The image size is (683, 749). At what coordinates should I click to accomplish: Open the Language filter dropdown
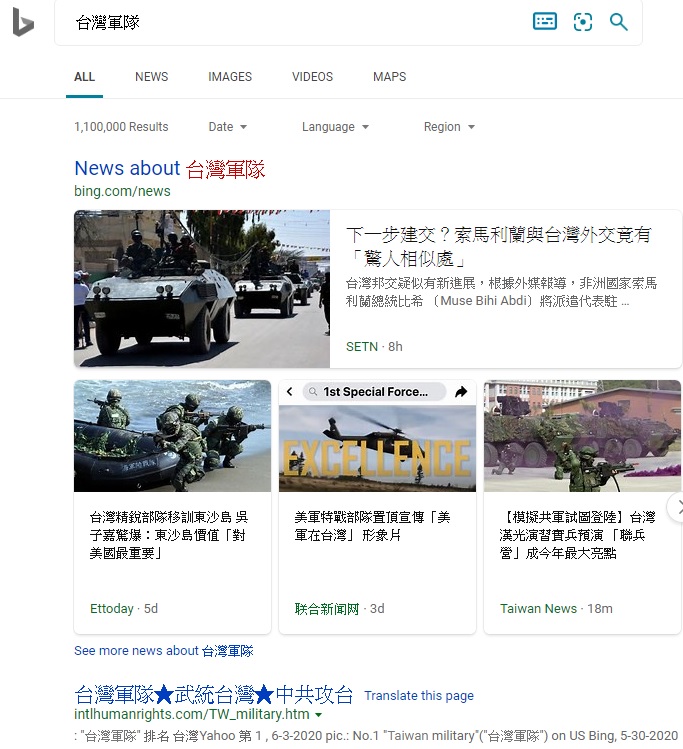335,127
